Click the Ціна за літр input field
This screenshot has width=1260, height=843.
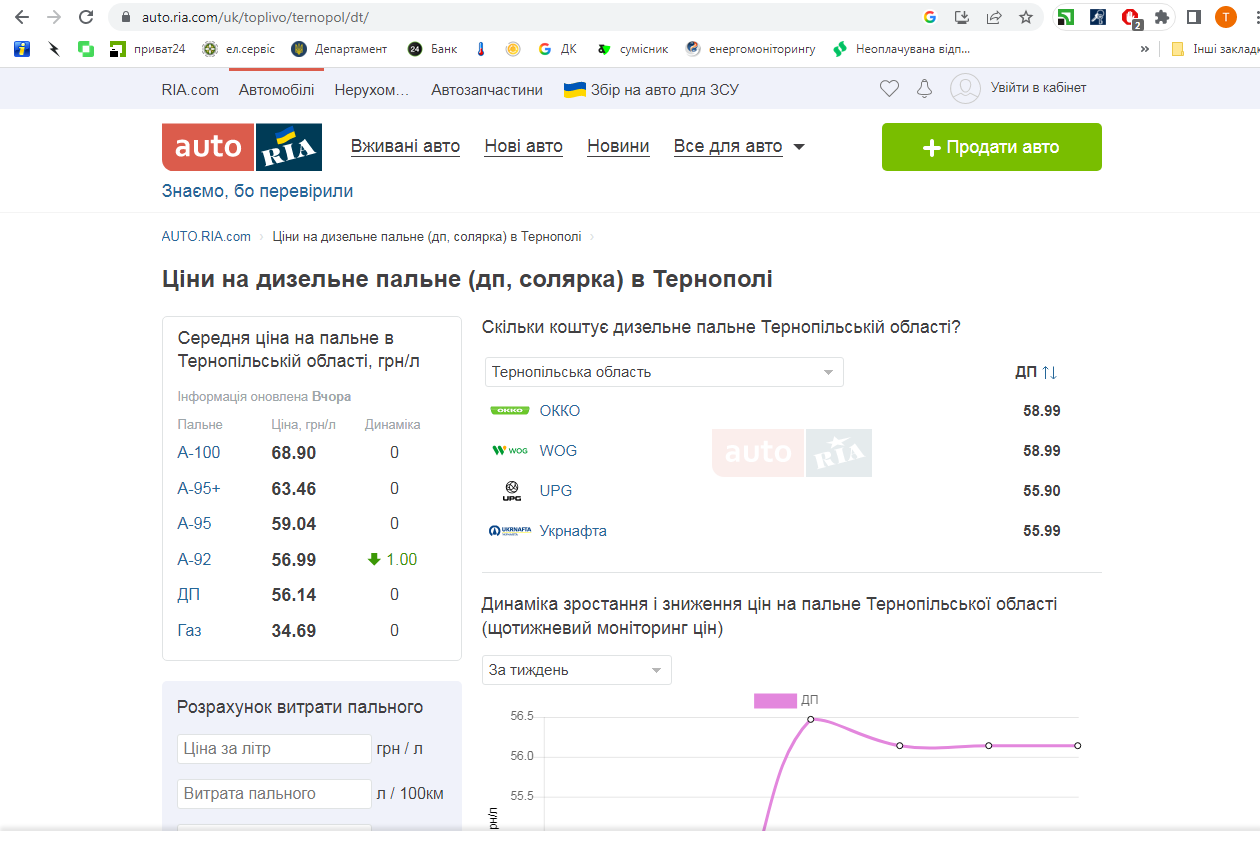tap(274, 749)
